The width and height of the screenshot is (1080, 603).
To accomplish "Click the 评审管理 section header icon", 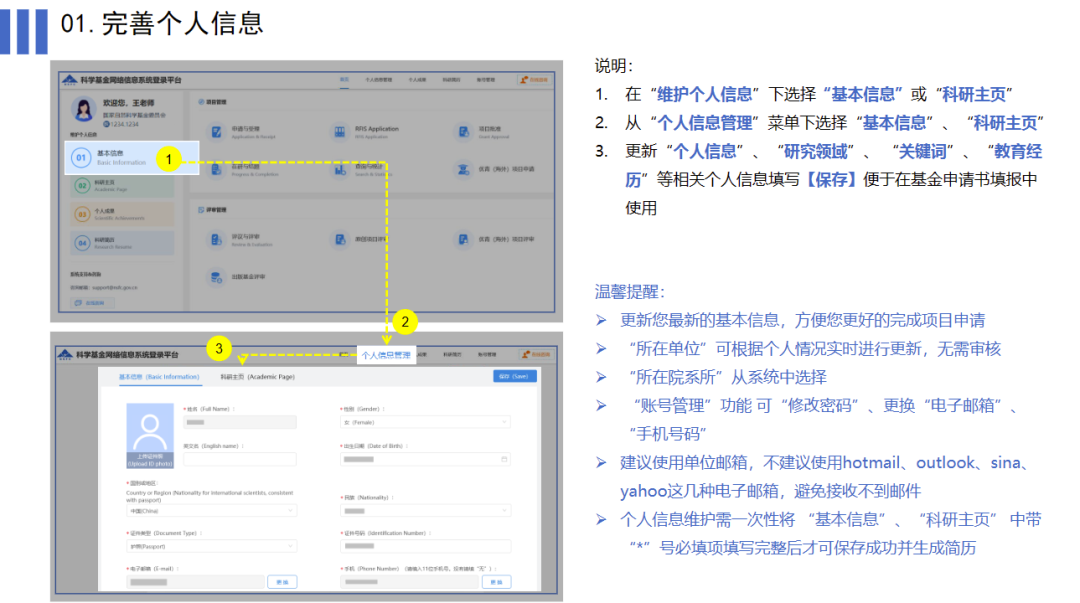I will click(201, 209).
